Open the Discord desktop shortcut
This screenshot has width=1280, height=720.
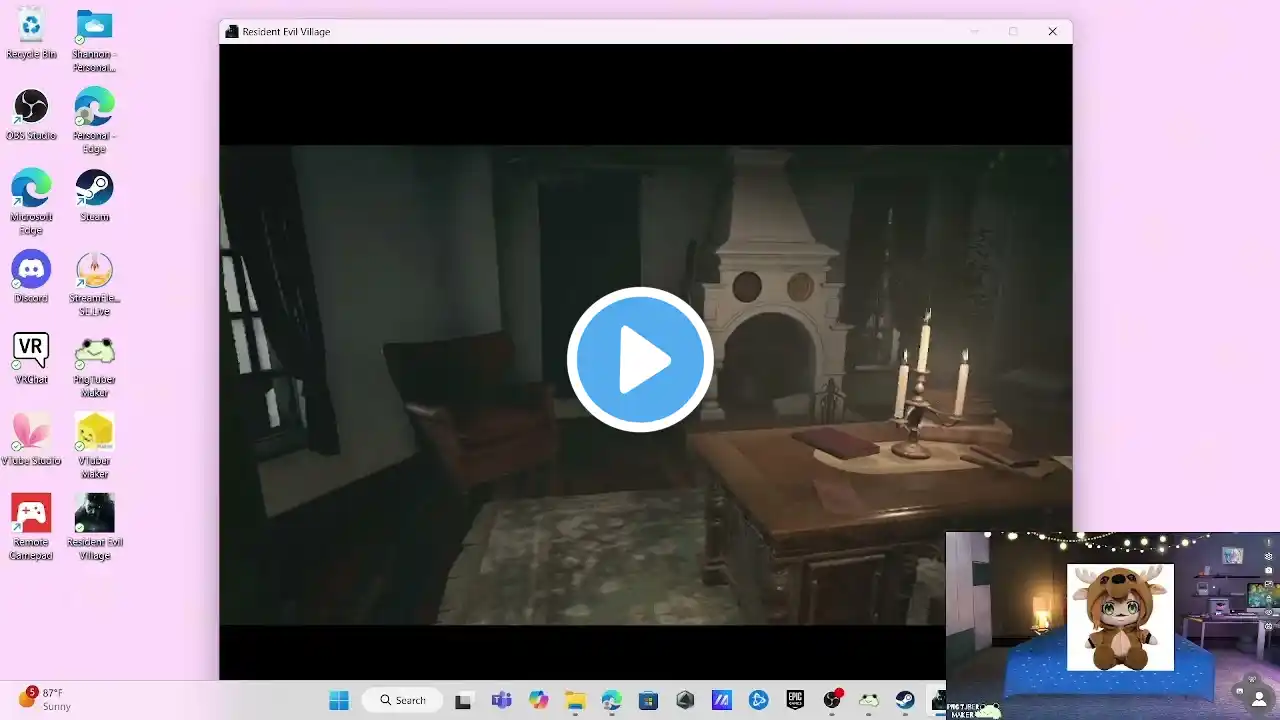(x=31, y=277)
